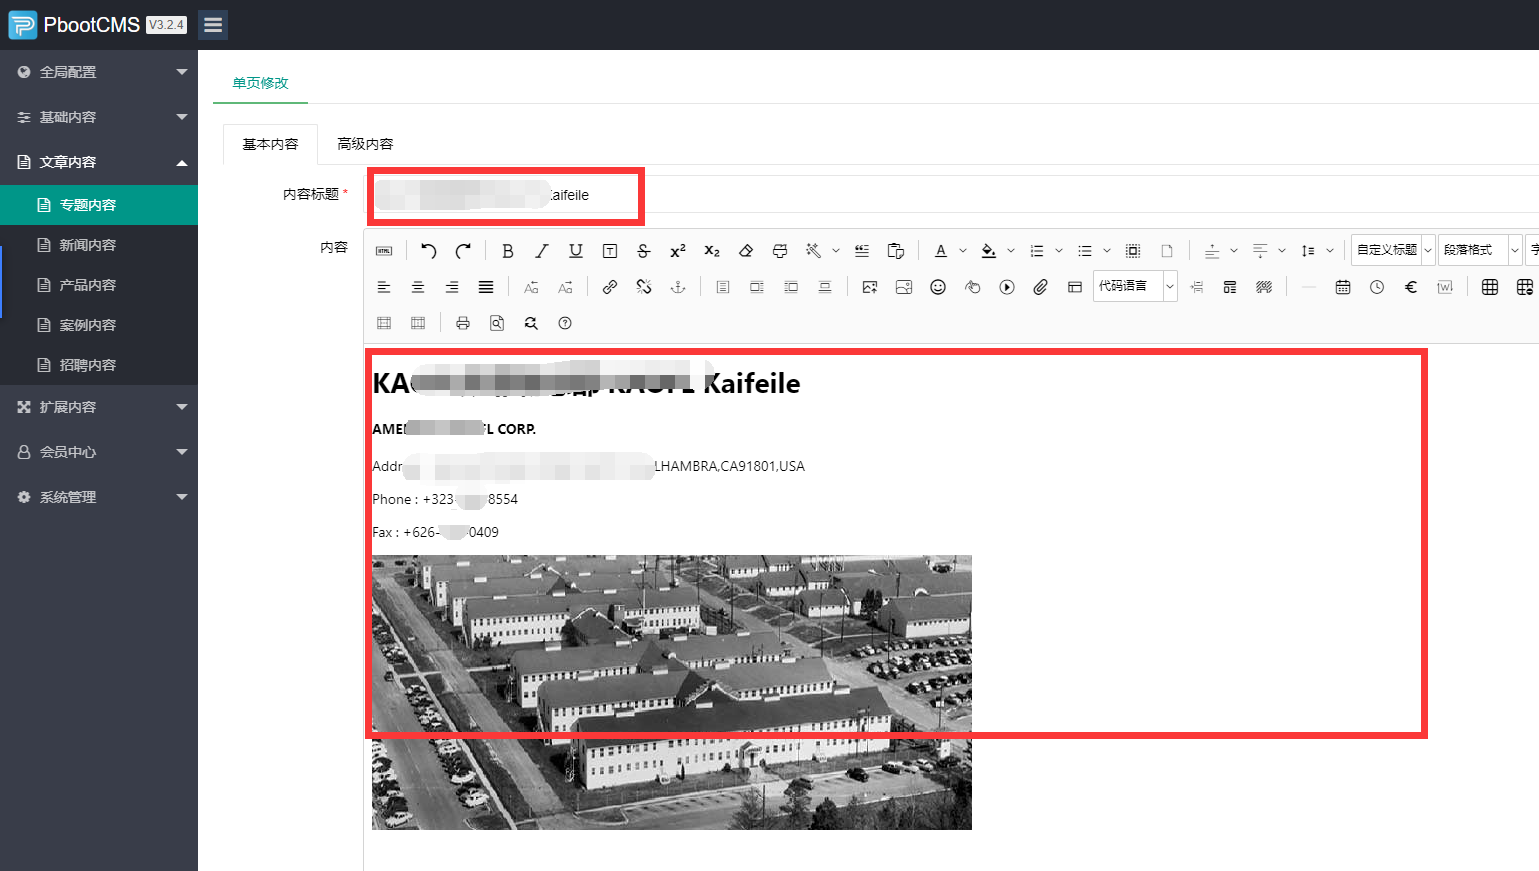This screenshot has height=871, width=1539.
Task: Insert a video
Action: click(x=1007, y=287)
